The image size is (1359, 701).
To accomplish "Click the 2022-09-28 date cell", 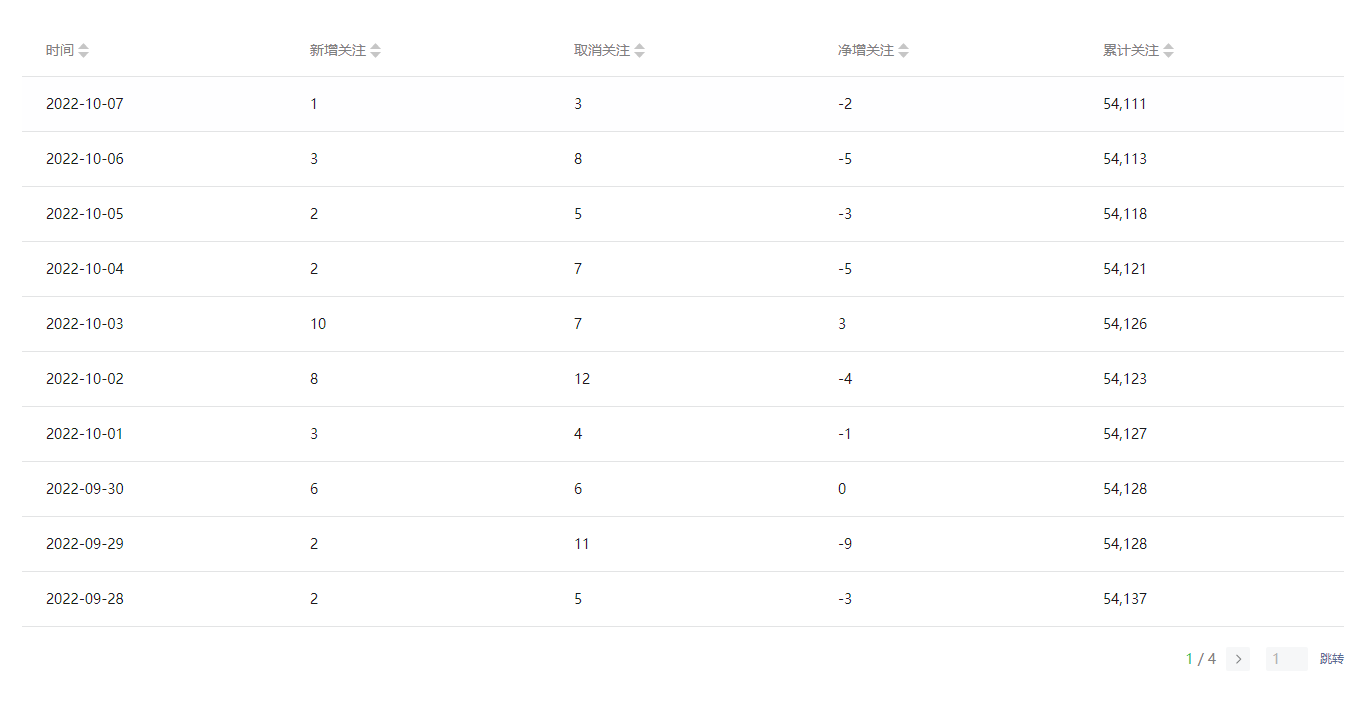I will click(85, 599).
